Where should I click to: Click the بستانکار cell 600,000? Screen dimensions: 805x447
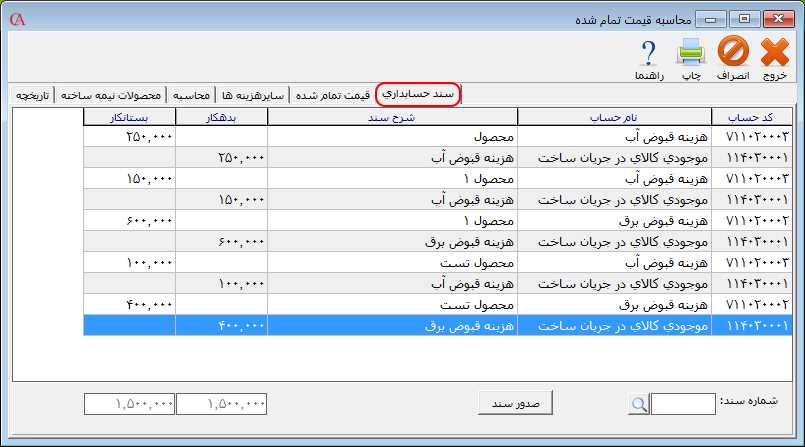pyautogui.click(x=129, y=221)
